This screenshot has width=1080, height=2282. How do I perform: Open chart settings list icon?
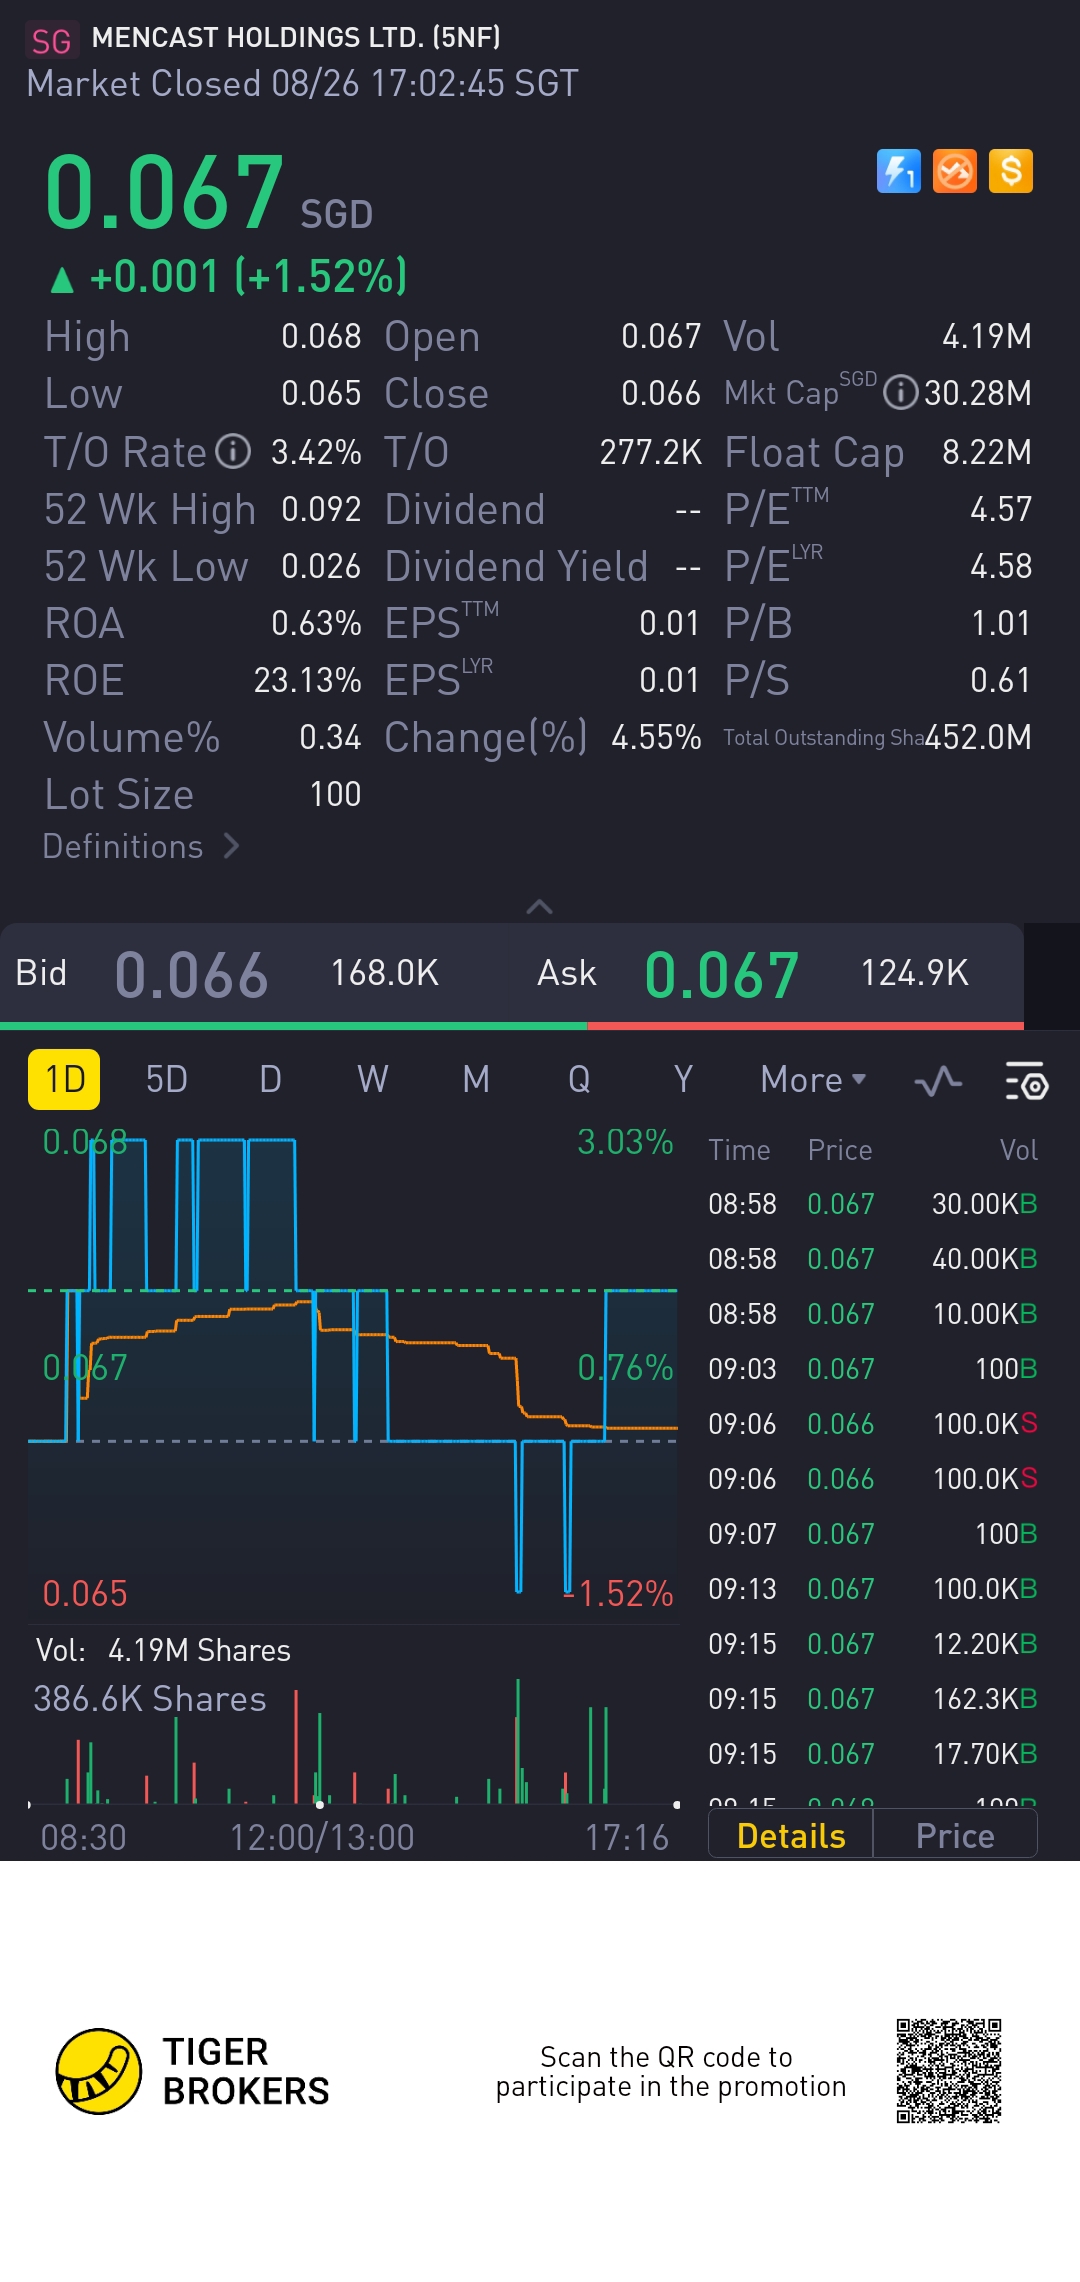pos(1025,1081)
